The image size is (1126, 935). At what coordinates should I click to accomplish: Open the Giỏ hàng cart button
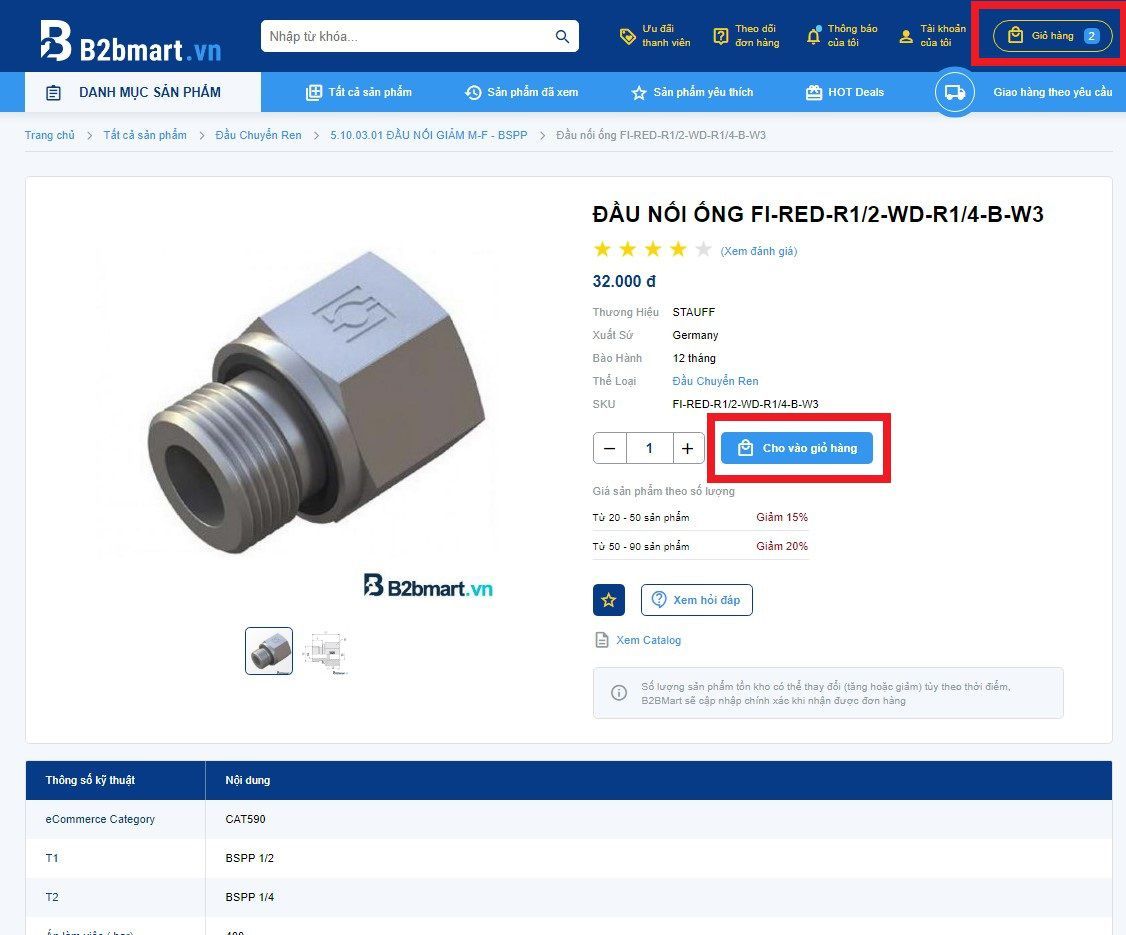[1052, 36]
